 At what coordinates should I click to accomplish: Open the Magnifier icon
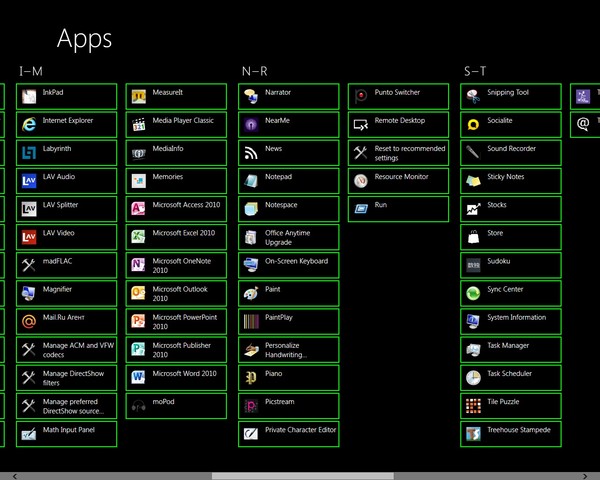[29, 293]
